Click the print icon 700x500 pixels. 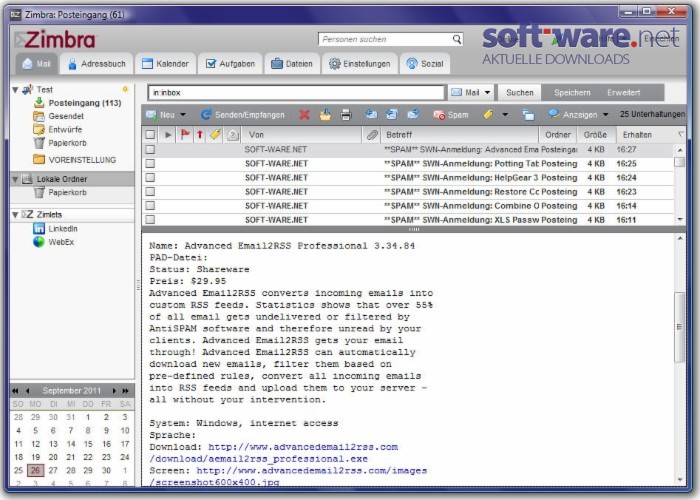(x=346, y=115)
